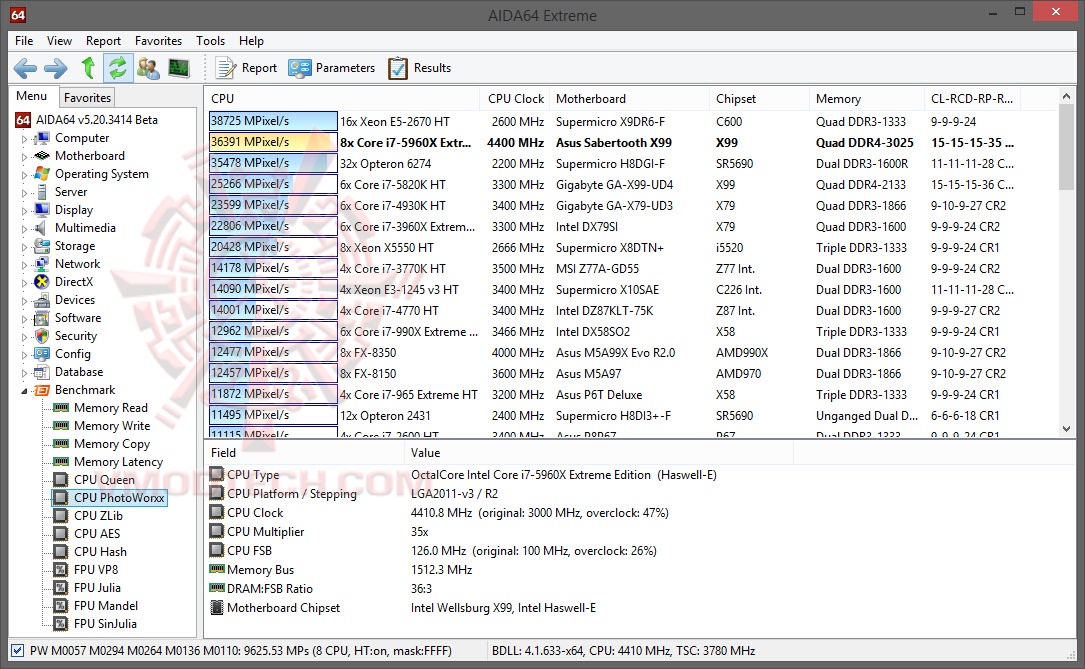
Task: Click the 38725 MPixel/s result bar
Action: (x=273, y=121)
